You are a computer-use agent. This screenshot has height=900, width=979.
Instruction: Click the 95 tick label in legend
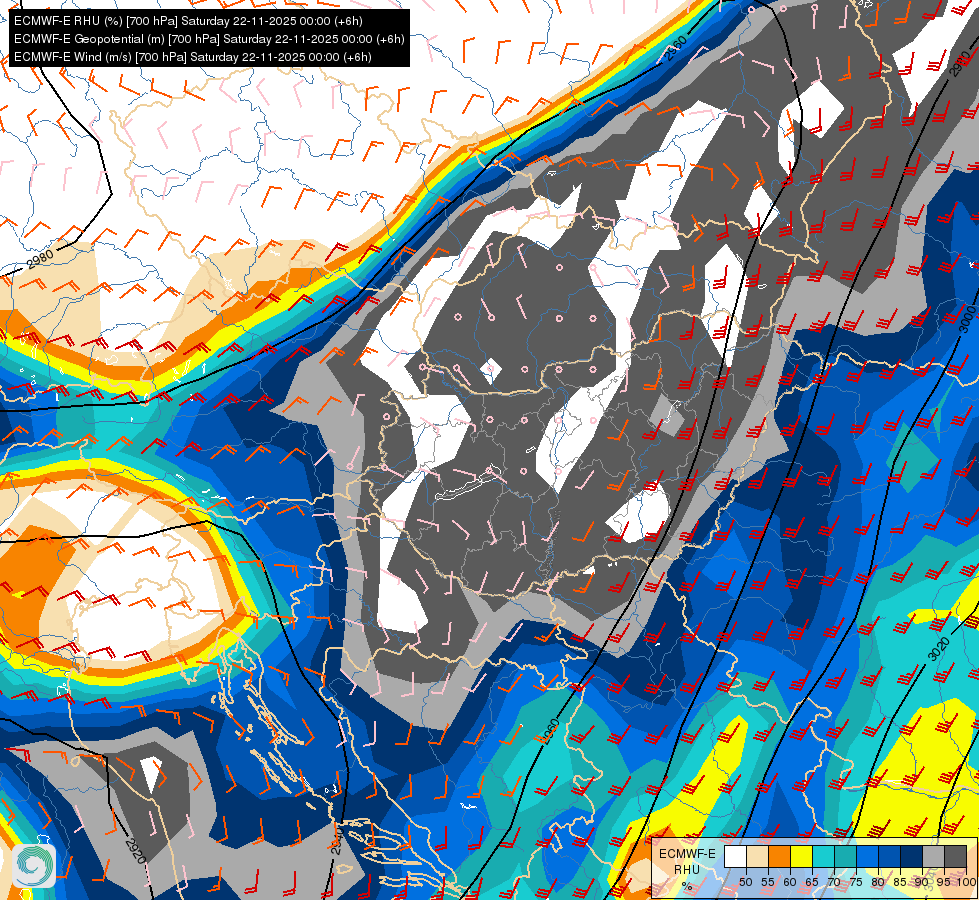(944, 882)
